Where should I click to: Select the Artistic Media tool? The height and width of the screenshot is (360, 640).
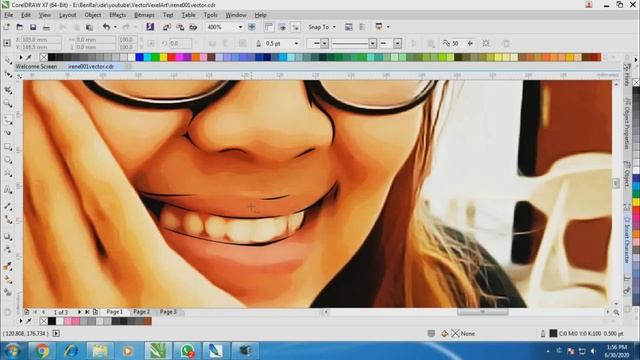click(x=8, y=133)
